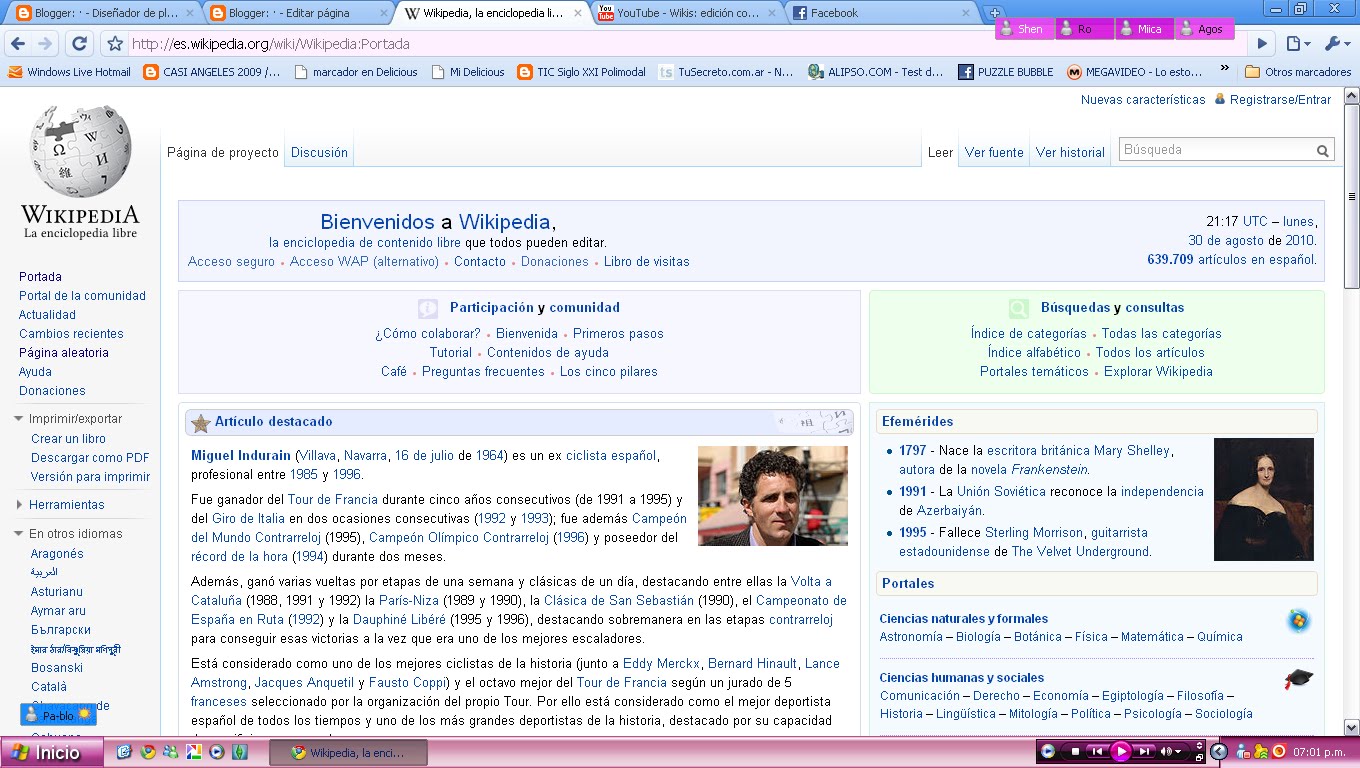Open Windows Live Messenger from quick launch
Image resolution: width=1360 pixels, height=768 pixels.
tap(171, 752)
